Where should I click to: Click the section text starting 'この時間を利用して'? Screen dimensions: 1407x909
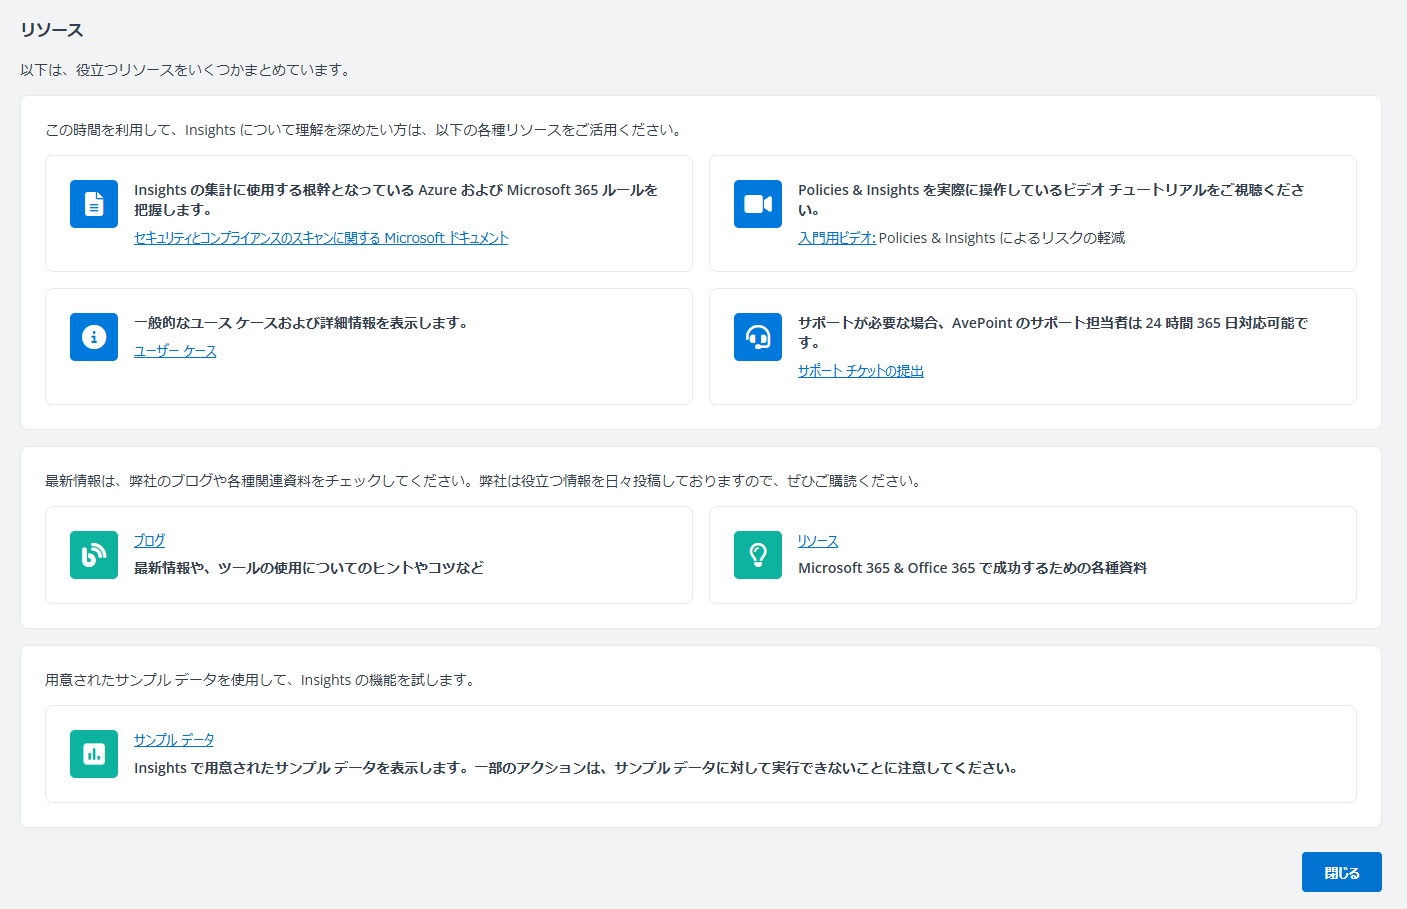point(365,130)
